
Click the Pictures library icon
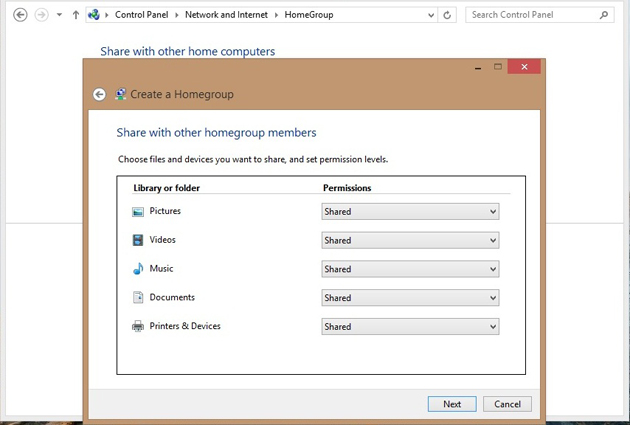(x=138, y=212)
